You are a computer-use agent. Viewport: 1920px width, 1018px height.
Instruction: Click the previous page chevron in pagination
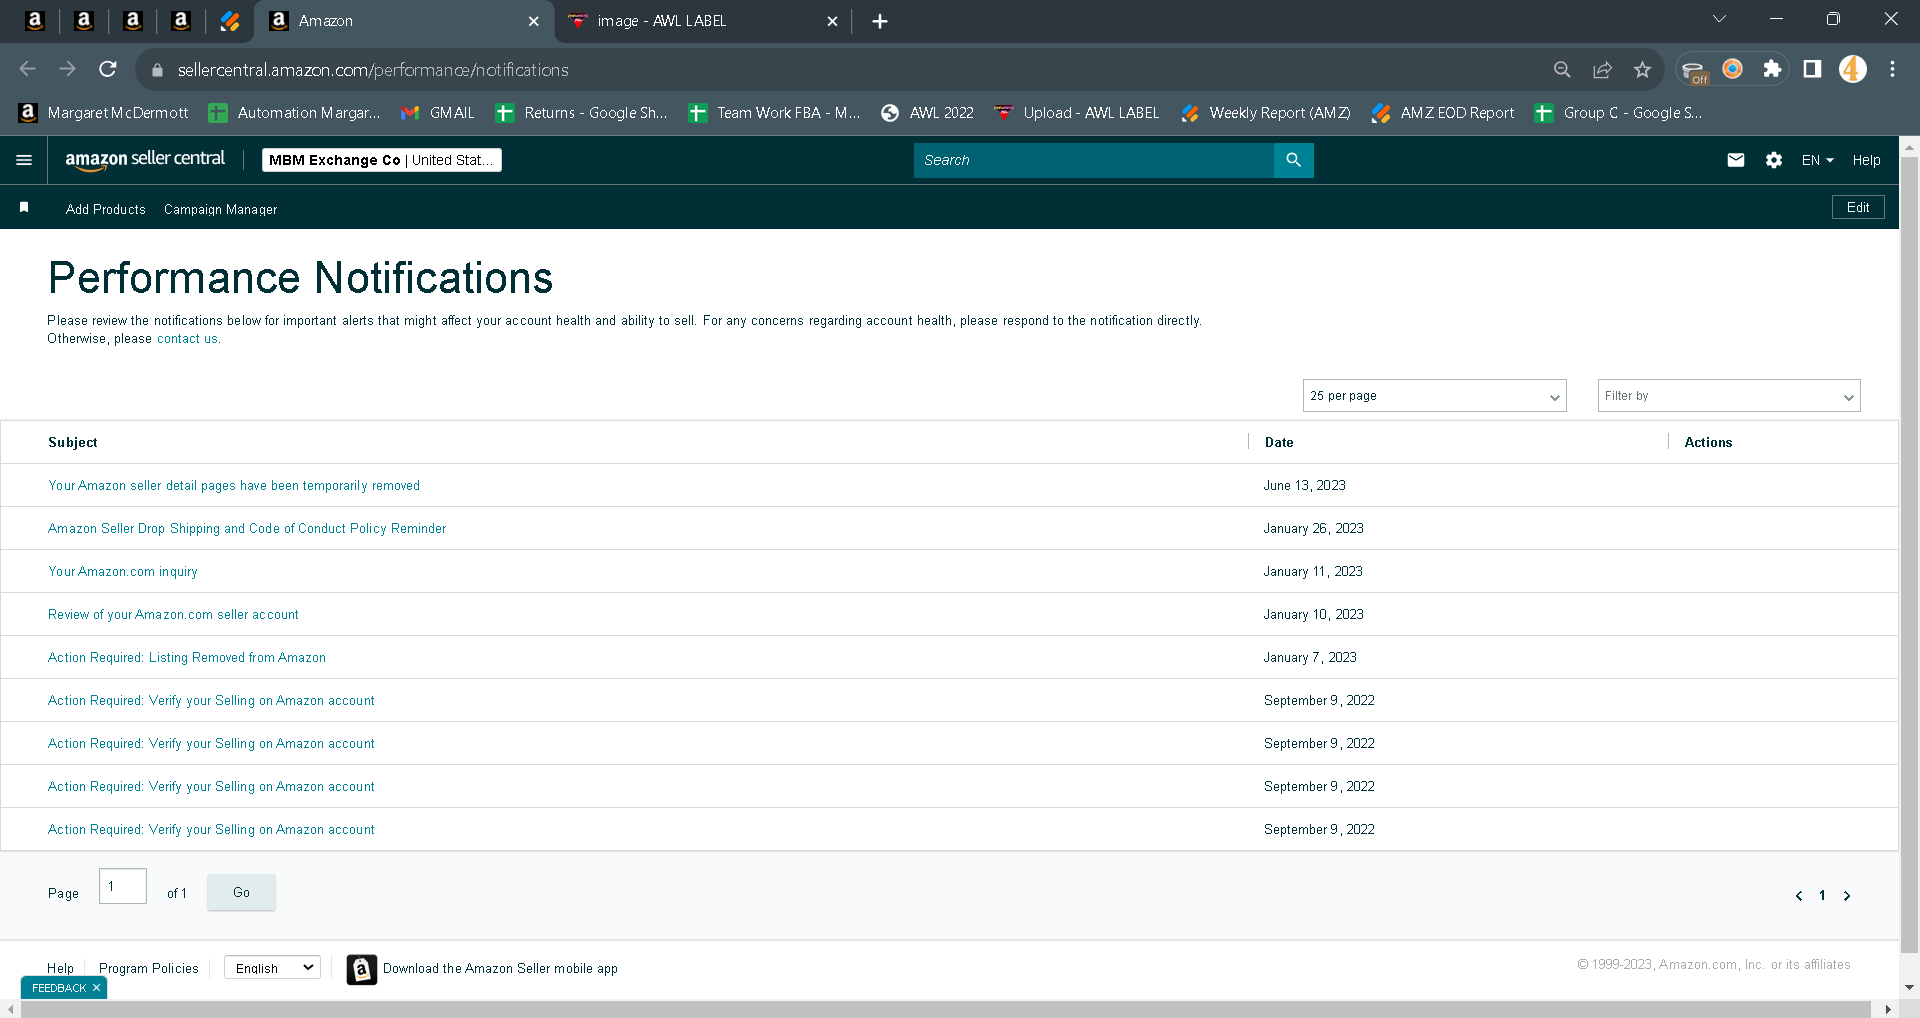(x=1798, y=896)
